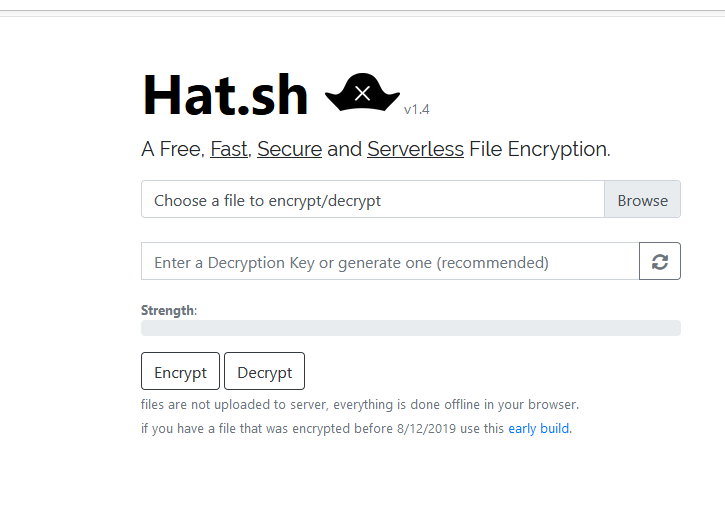The height and width of the screenshot is (521, 725).
Task: Click the underlined word Fast
Action: 229,150
